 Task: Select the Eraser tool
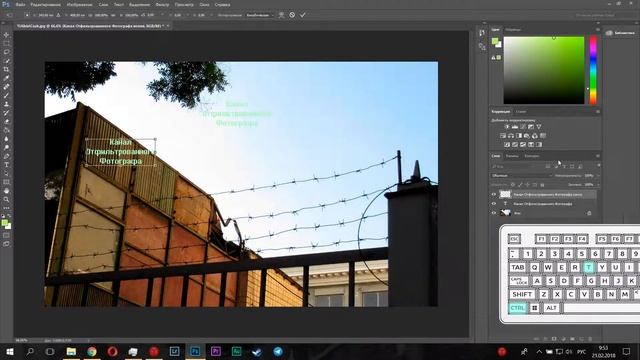click(x=6, y=122)
